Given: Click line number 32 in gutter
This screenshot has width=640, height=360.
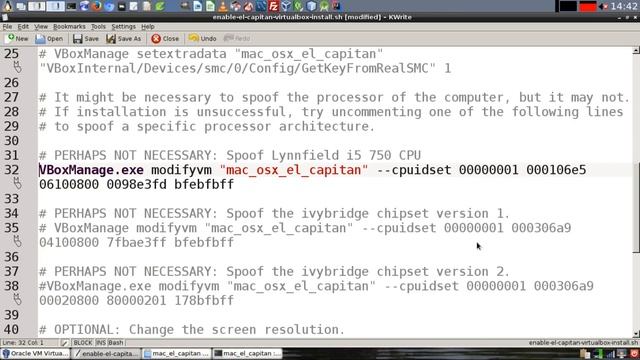Looking at the screenshot, I should pos(11,170).
